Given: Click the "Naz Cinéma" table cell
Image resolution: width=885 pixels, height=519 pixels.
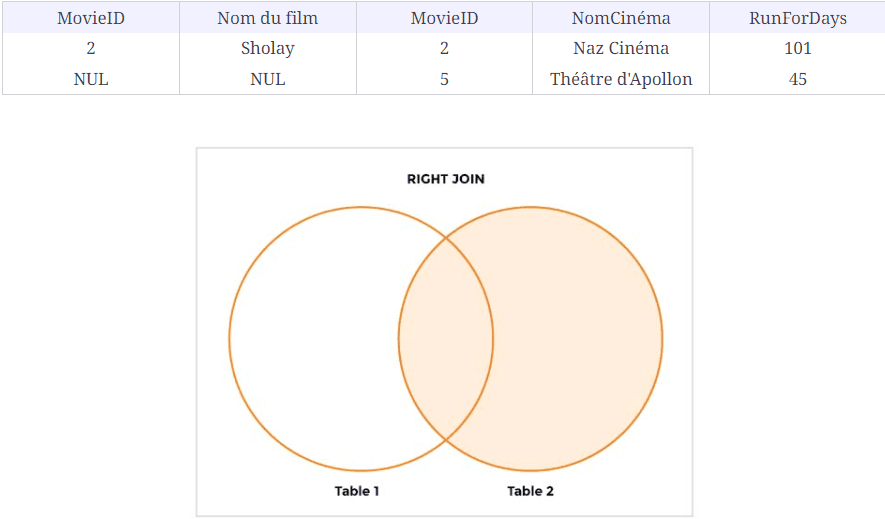Looking at the screenshot, I should click(x=621, y=48).
